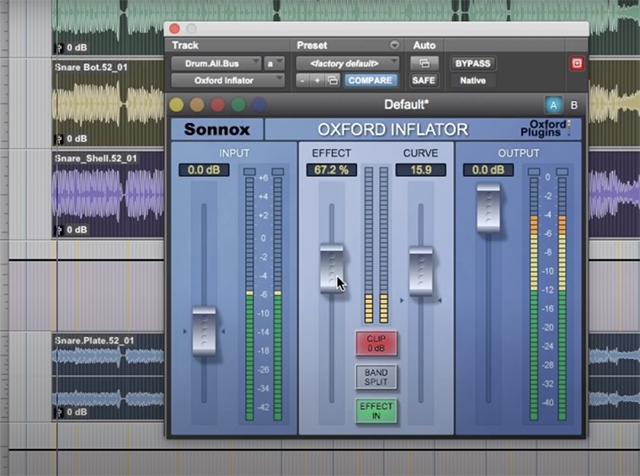
Task: Toggle the EFFECT IN button
Action: coord(376,411)
